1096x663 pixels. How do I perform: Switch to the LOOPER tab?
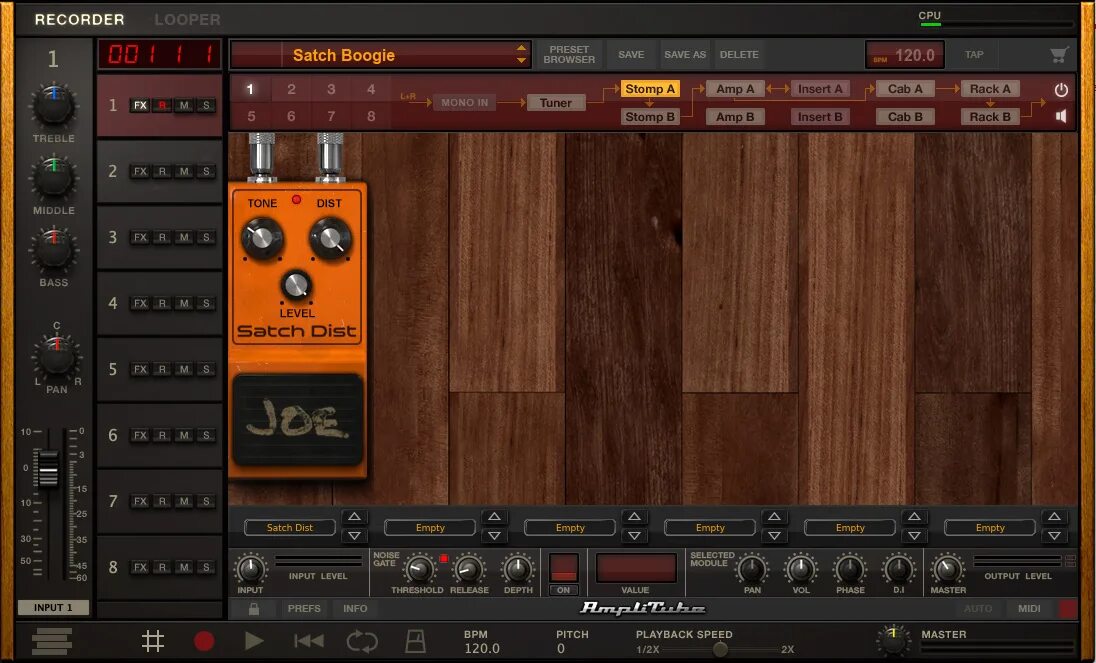[188, 19]
